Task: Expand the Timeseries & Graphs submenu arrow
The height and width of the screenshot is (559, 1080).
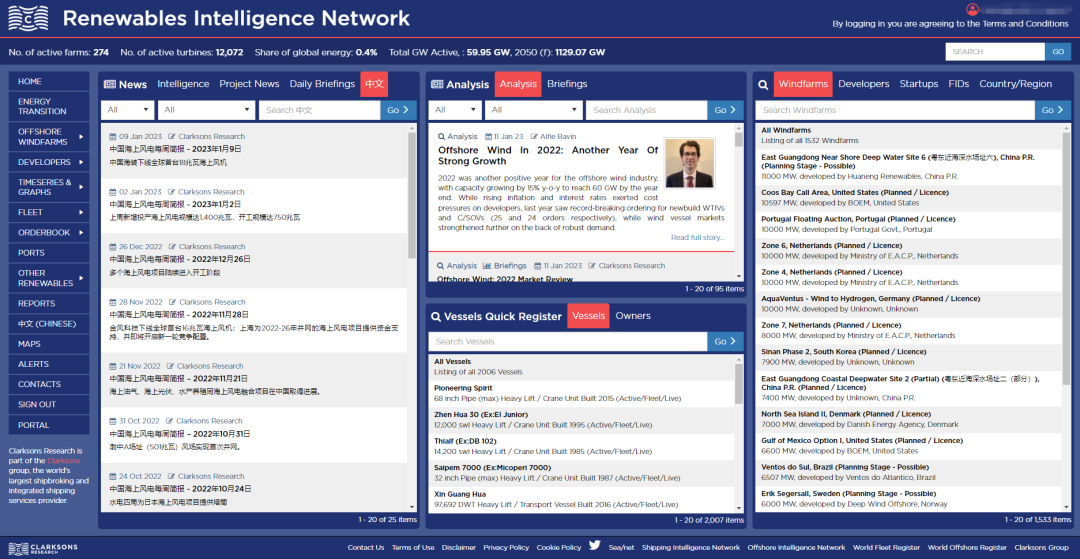Action: (x=81, y=187)
